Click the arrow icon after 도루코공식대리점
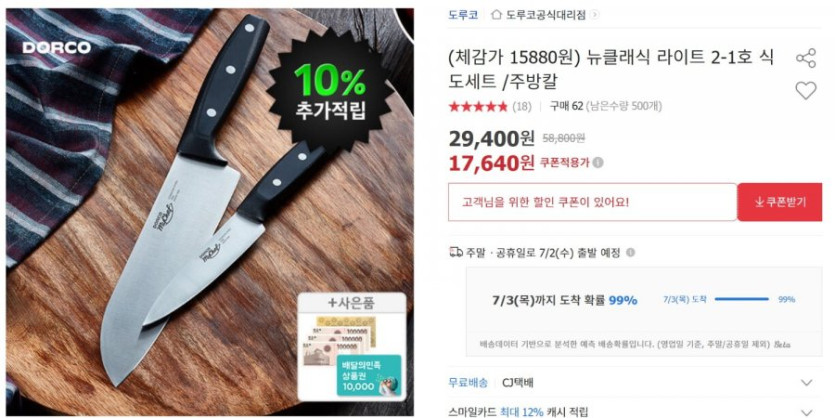835x418 pixels. pyautogui.click(x=595, y=15)
